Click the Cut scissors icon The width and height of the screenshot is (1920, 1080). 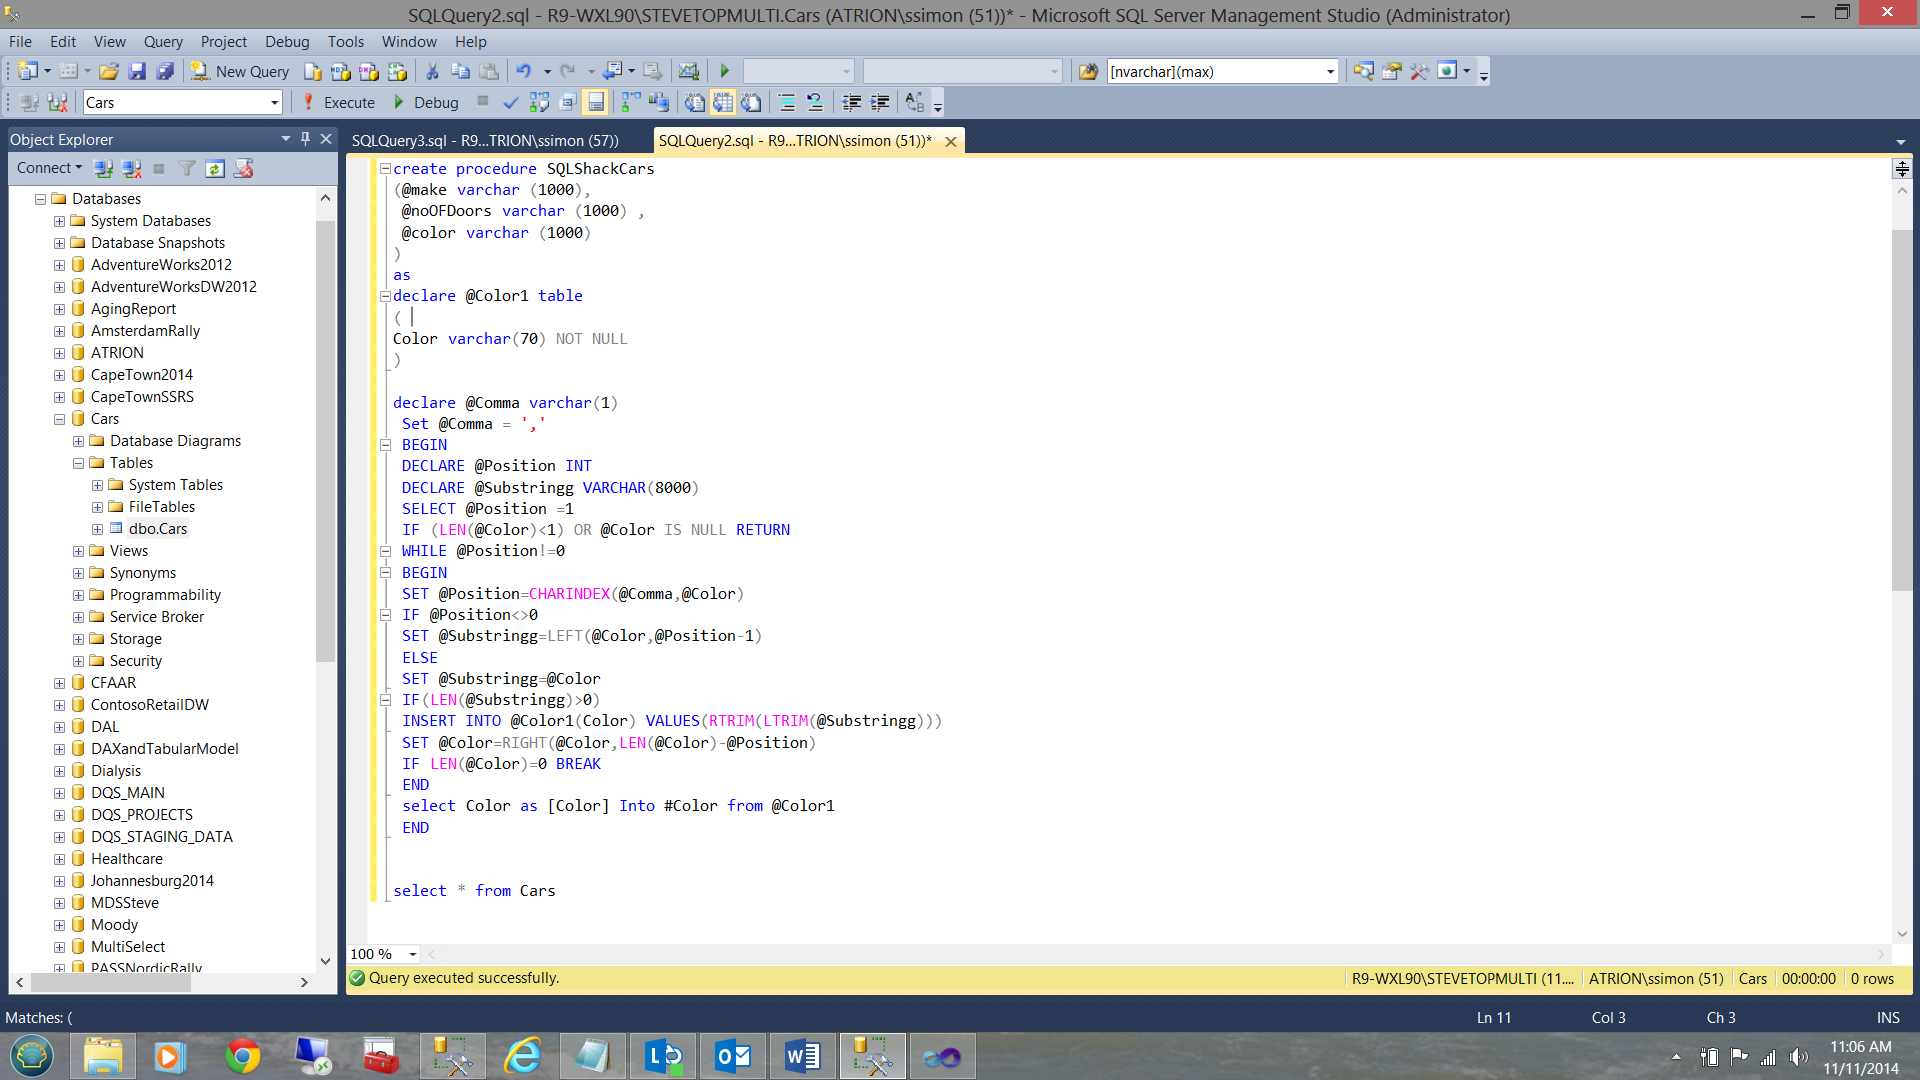(x=432, y=72)
